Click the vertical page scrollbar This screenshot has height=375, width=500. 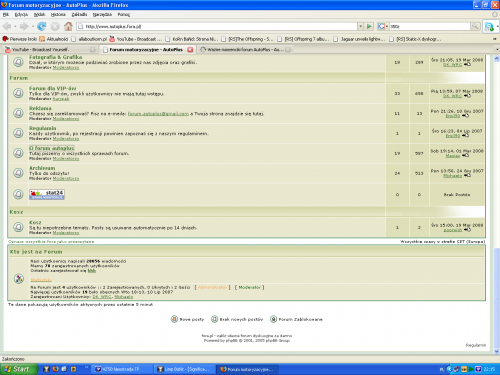[496, 204]
